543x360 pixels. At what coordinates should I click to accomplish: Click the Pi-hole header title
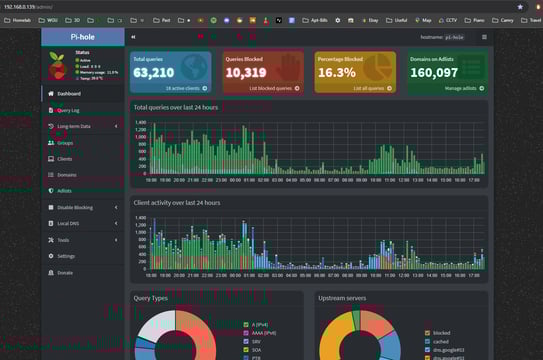coord(82,37)
